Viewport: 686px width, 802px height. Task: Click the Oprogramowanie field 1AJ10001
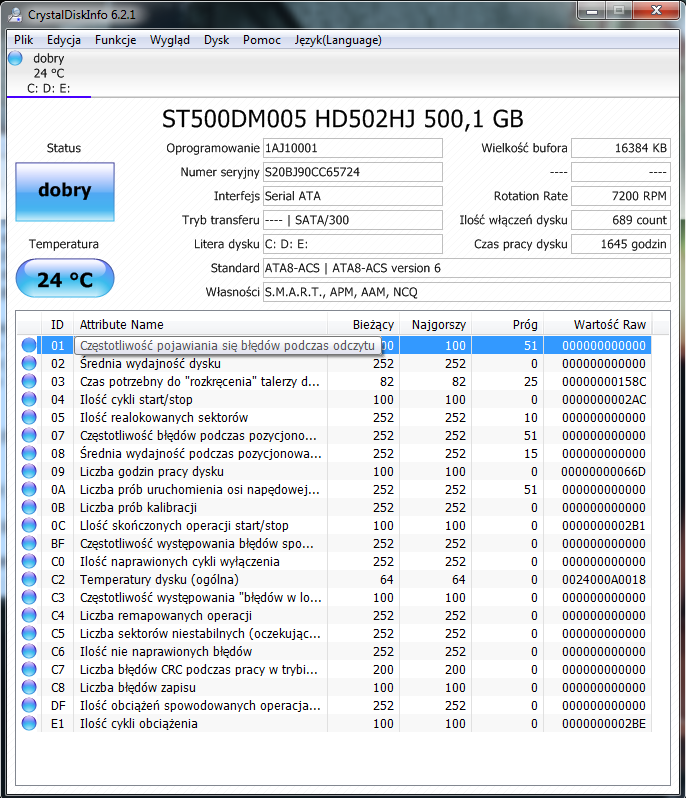click(x=352, y=148)
